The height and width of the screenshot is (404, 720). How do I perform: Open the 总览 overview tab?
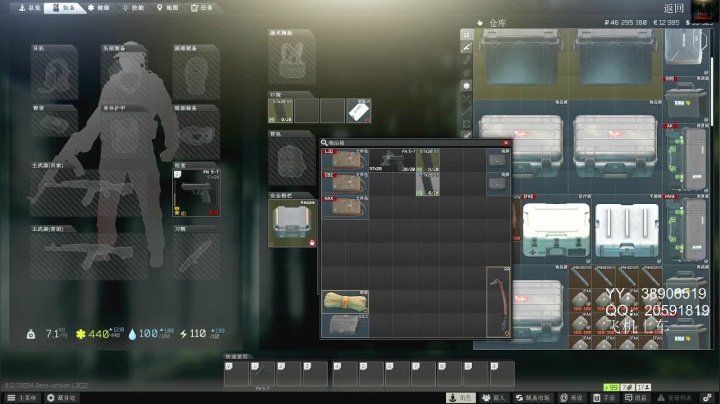point(29,8)
